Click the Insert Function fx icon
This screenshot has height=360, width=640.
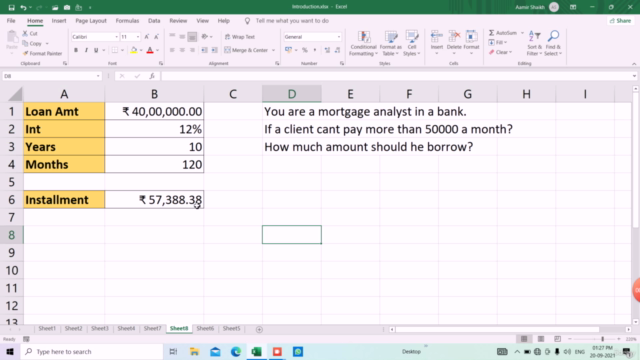(152, 76)
